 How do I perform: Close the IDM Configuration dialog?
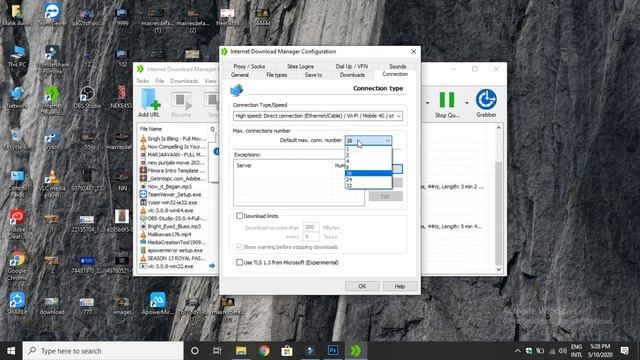point(413,51)
